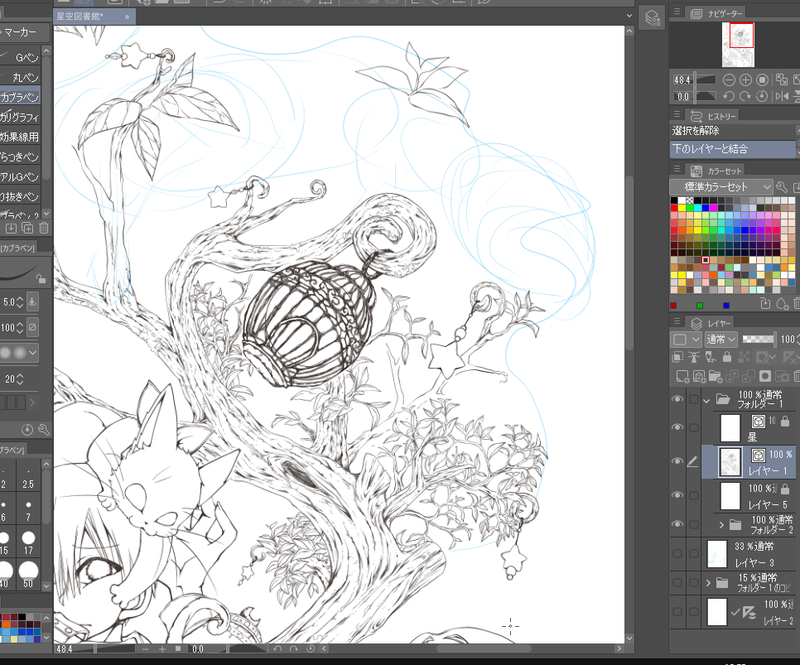
Task: Select the Gペン sub tool
Action: pyautogui.click(x=20, y=57)
